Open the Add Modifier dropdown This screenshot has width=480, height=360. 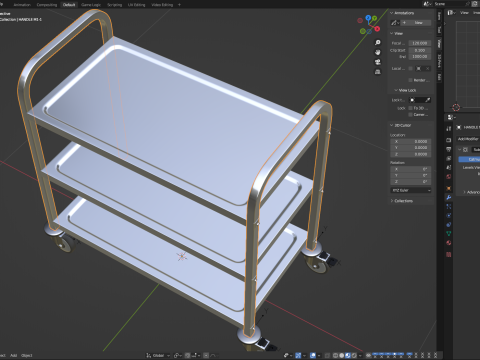468,139
